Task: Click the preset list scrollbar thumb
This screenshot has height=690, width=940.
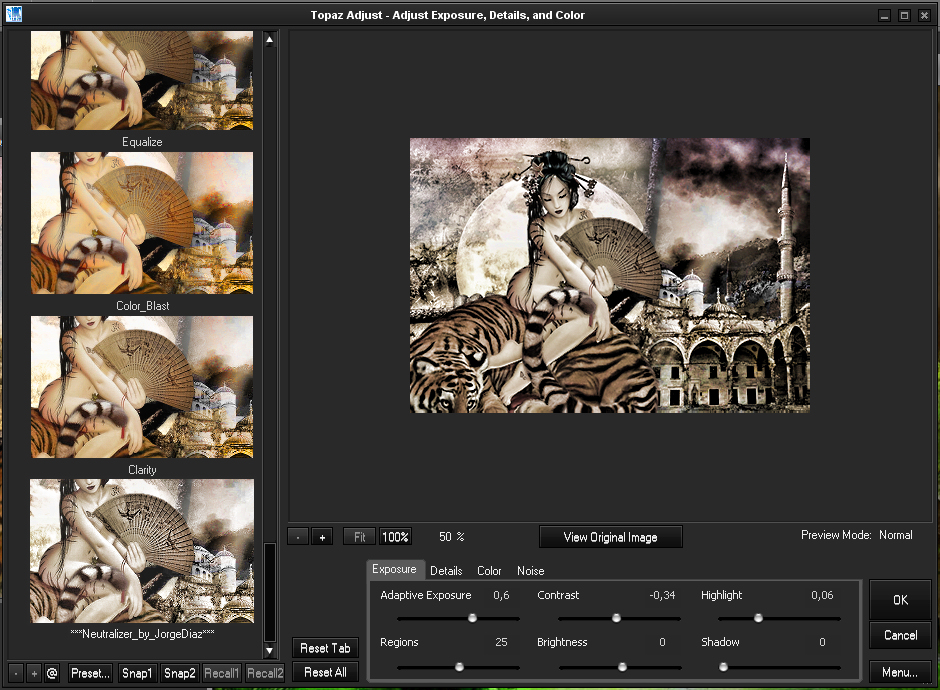Action: pos(270,592)
